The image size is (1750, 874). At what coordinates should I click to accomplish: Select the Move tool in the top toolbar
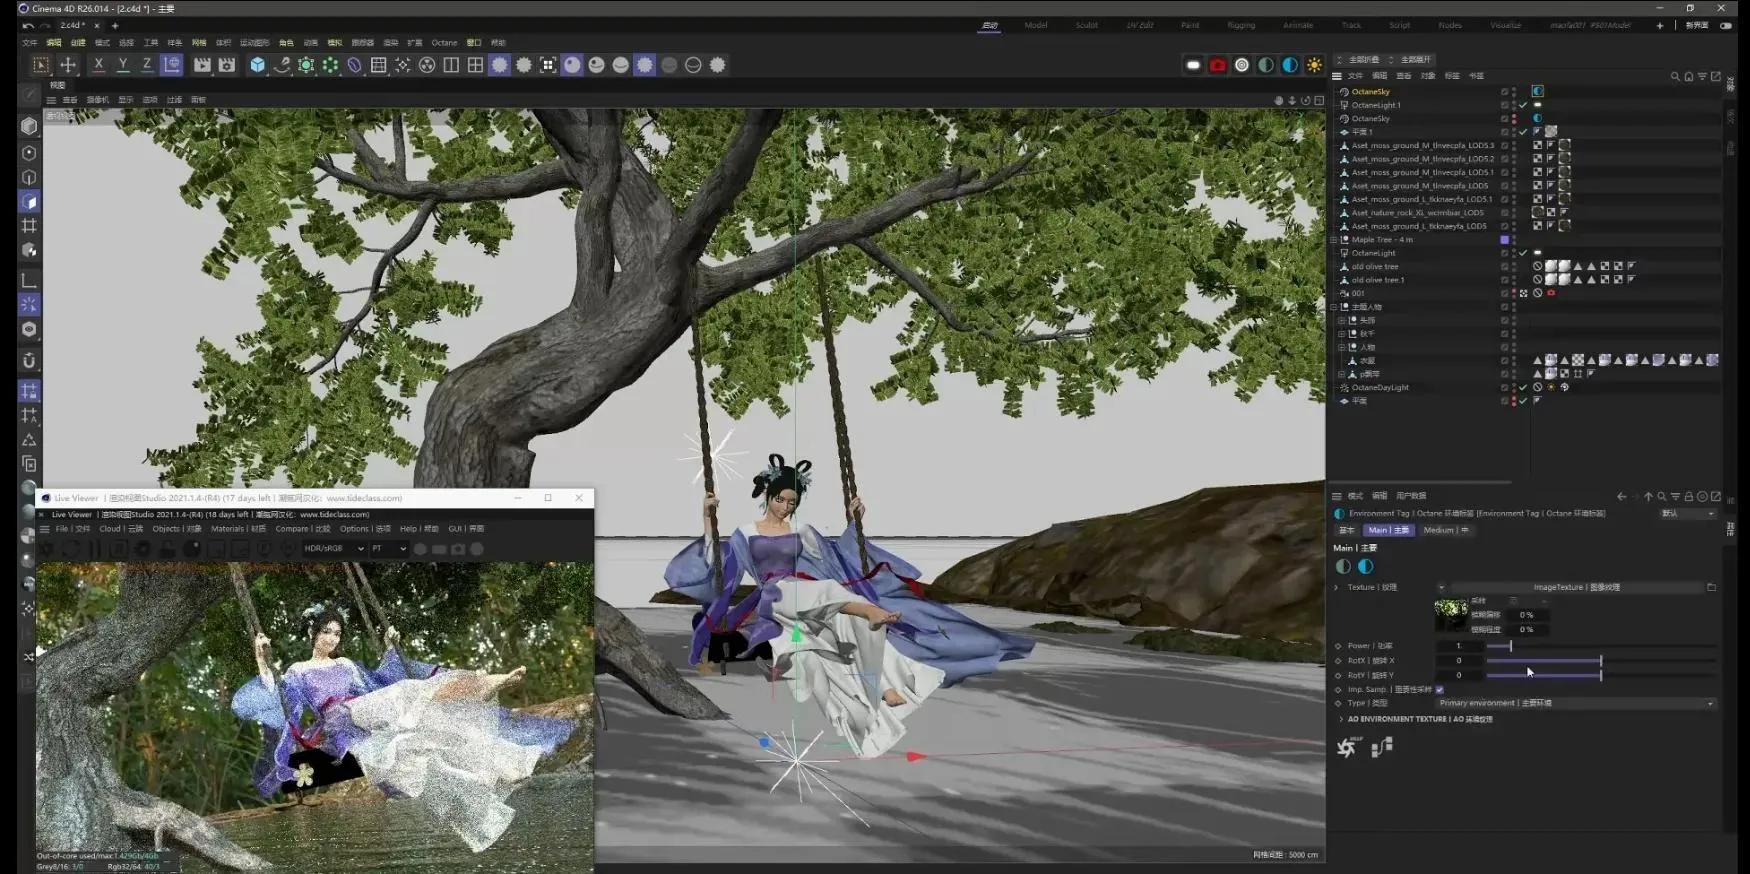(x=68, y=65)
